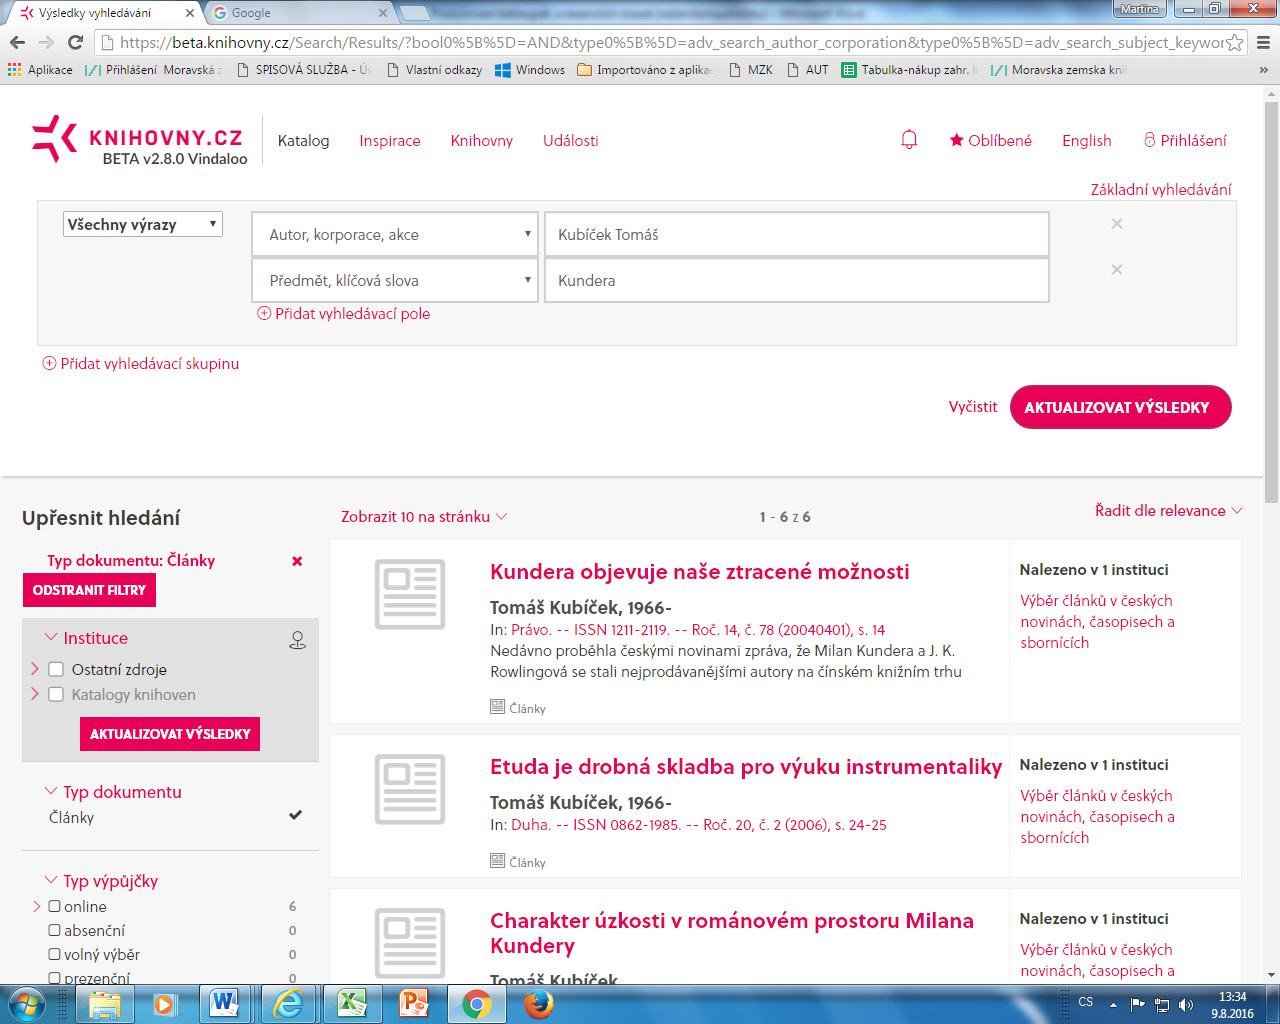Collapse the Instituce facet
1280x1024 pixels.
86,638
